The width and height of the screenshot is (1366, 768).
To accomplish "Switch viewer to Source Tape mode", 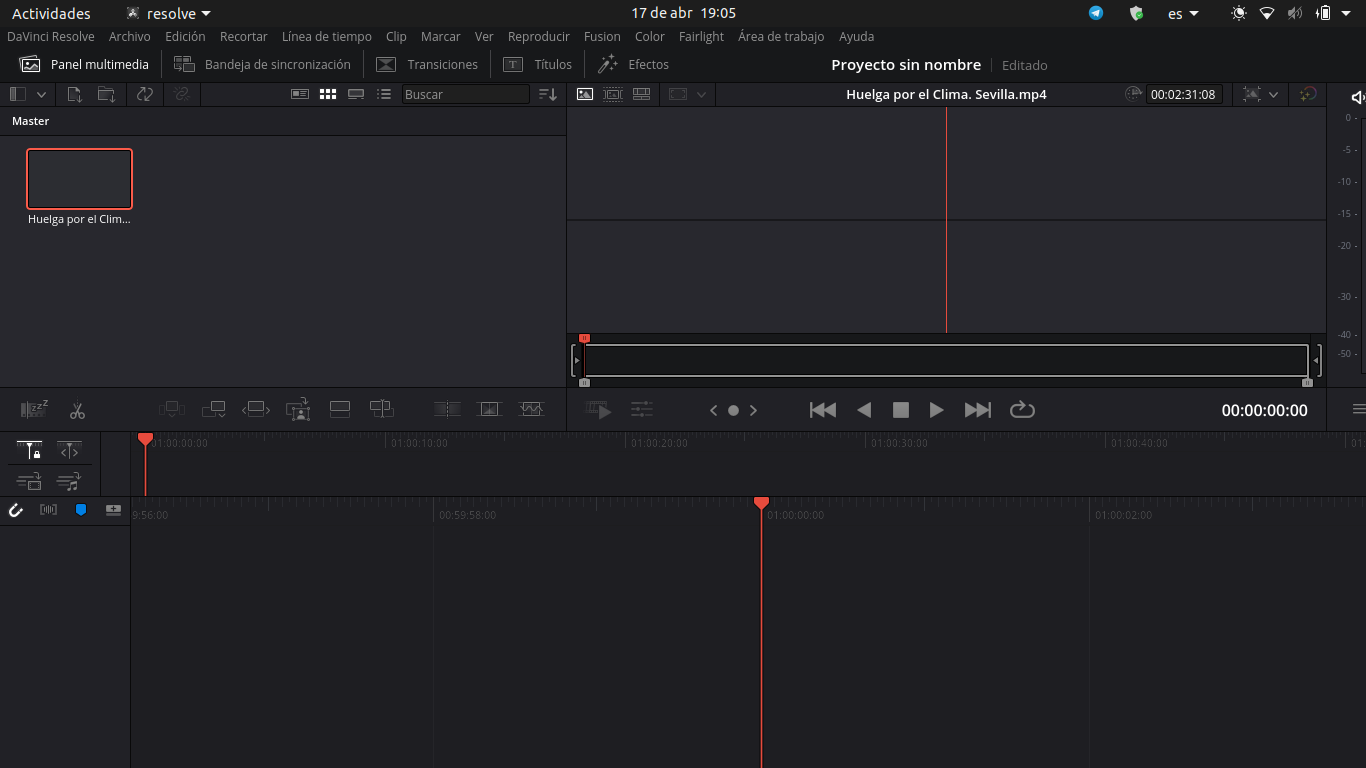I will [613, 94].
